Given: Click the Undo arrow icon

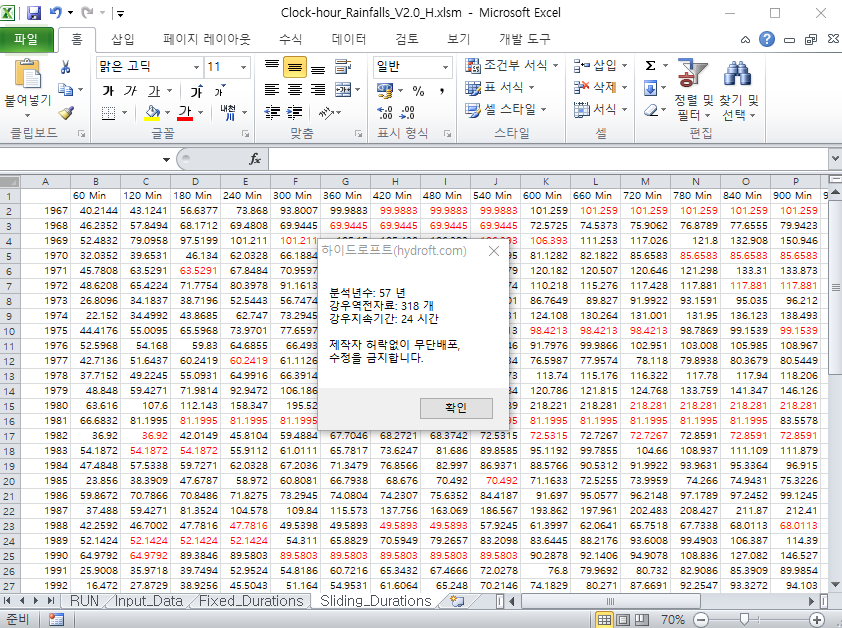Looking at the screenshot, I should (55, 12).
